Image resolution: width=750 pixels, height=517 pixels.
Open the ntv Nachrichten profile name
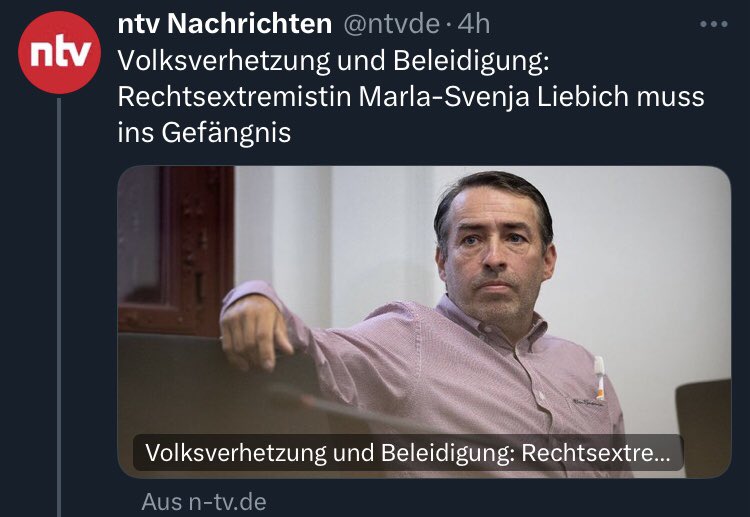[224, 24]
